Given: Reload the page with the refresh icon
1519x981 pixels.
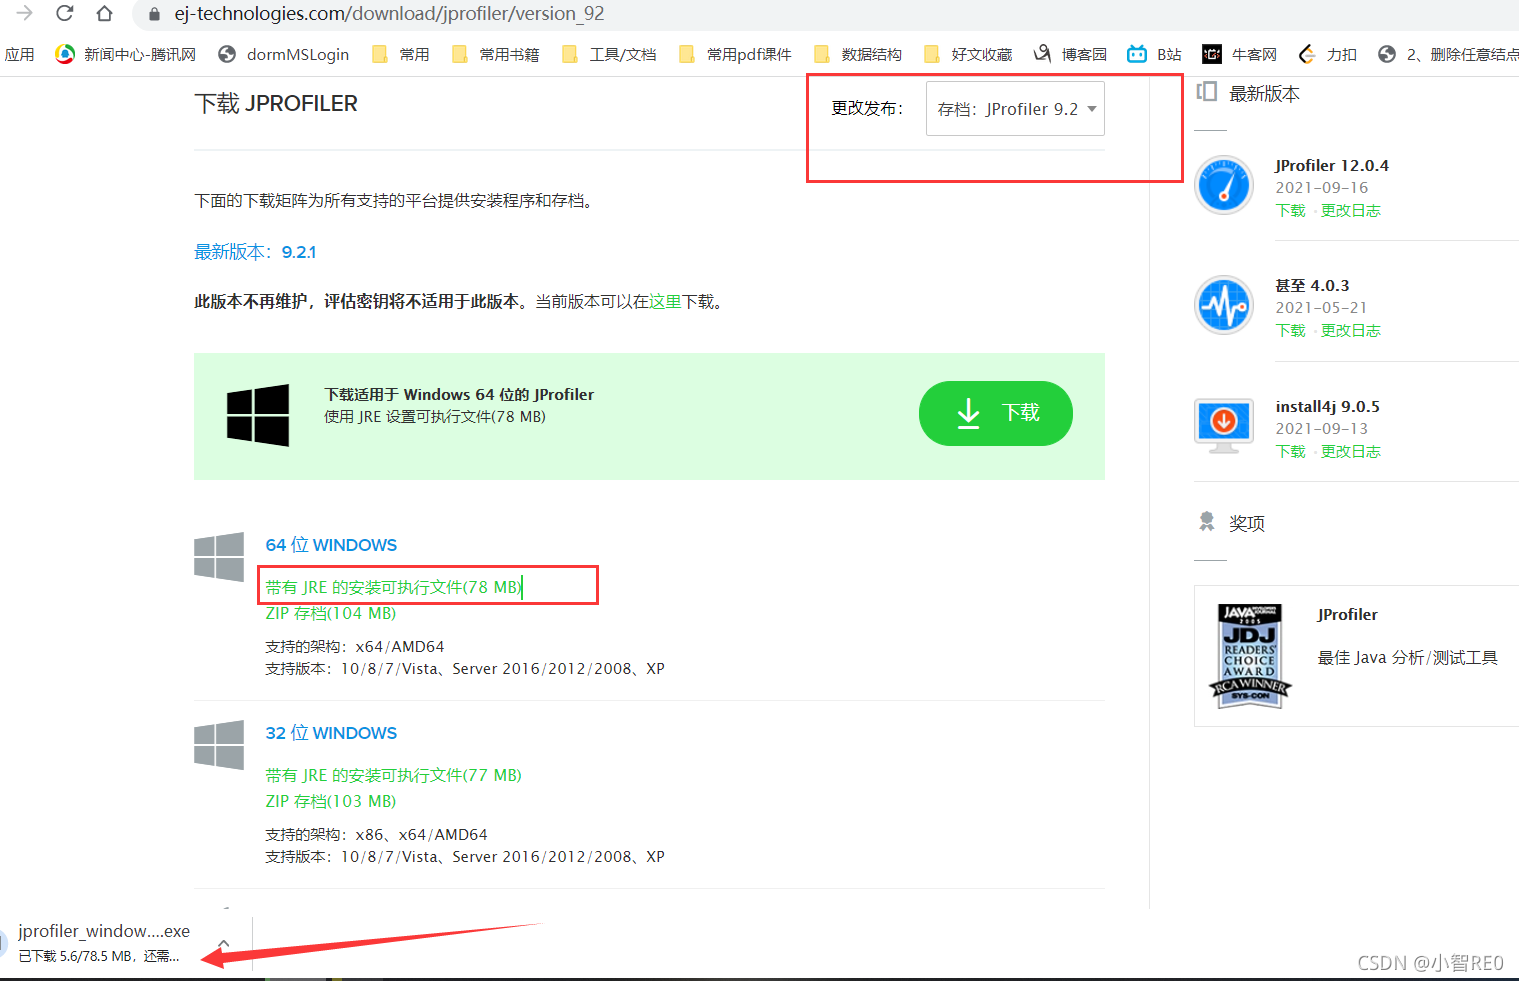Looking at the screenshot, I should point(64,13).
